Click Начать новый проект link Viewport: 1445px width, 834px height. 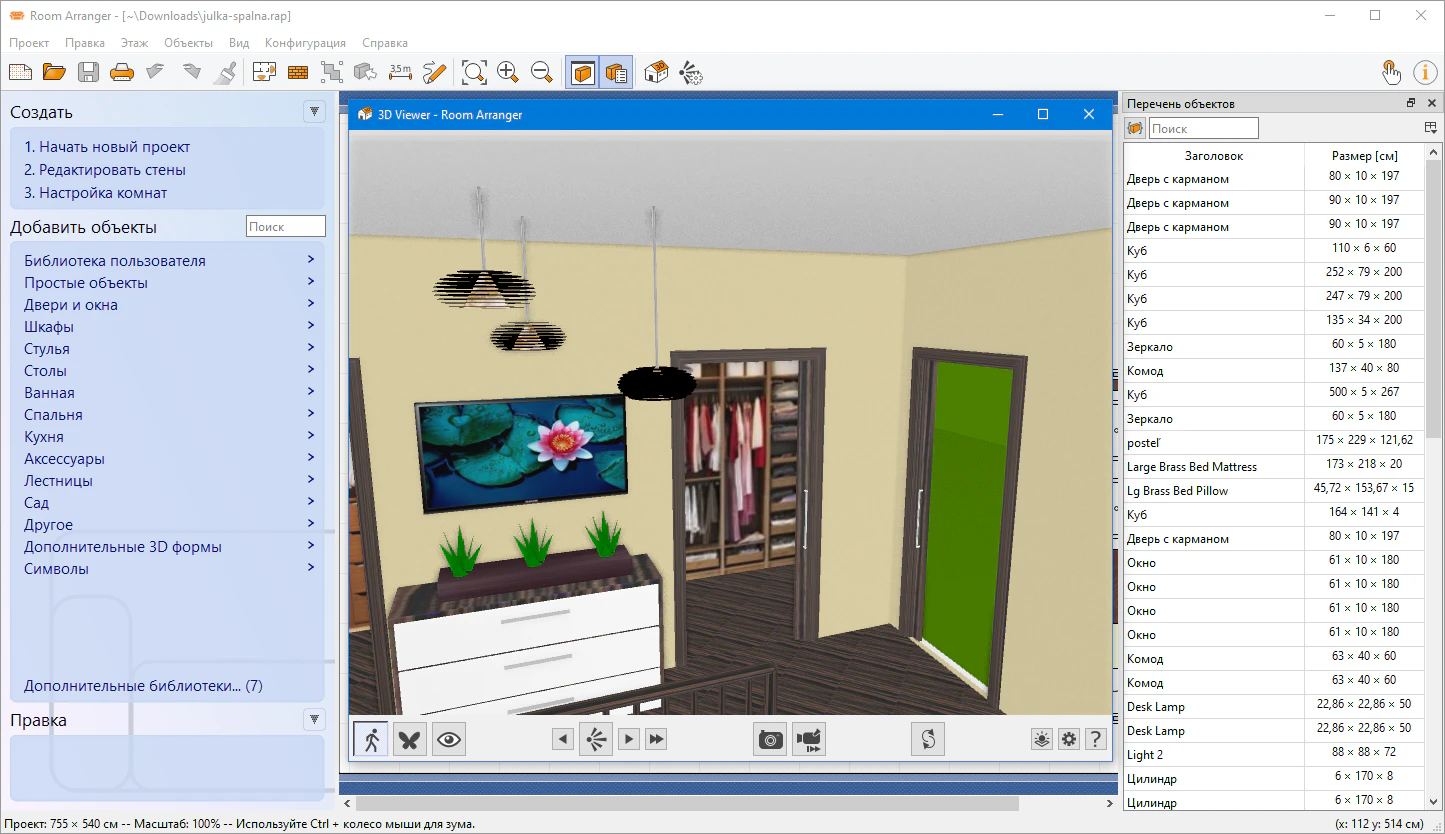click(107, 147)
